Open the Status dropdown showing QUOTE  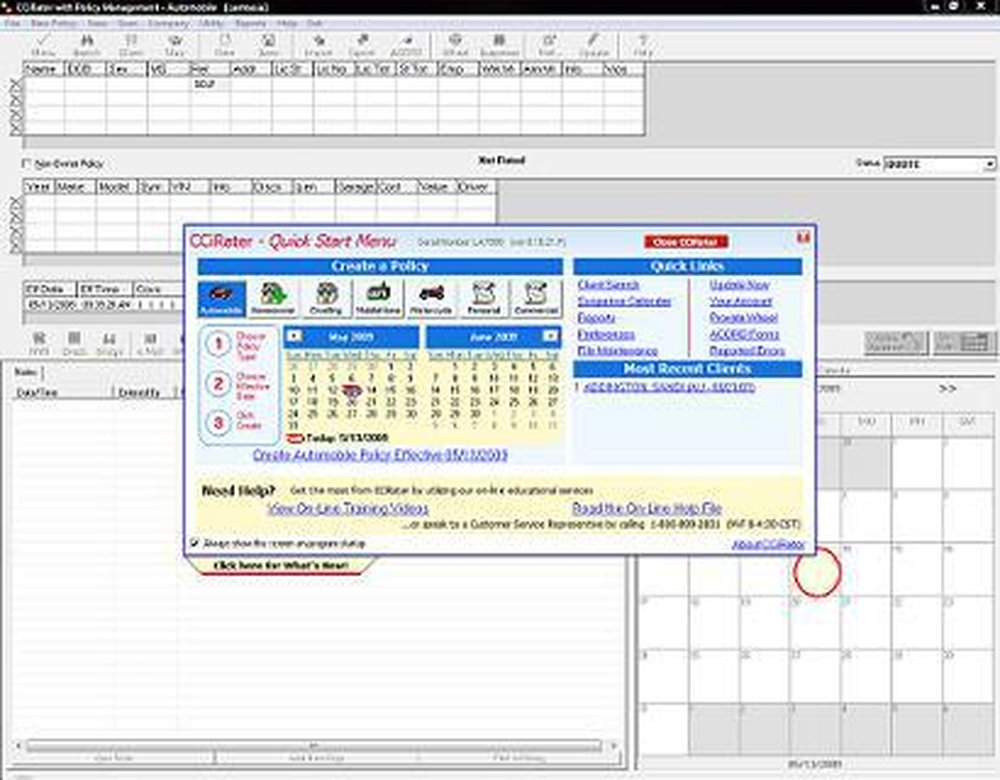click(x=989, y=164)
